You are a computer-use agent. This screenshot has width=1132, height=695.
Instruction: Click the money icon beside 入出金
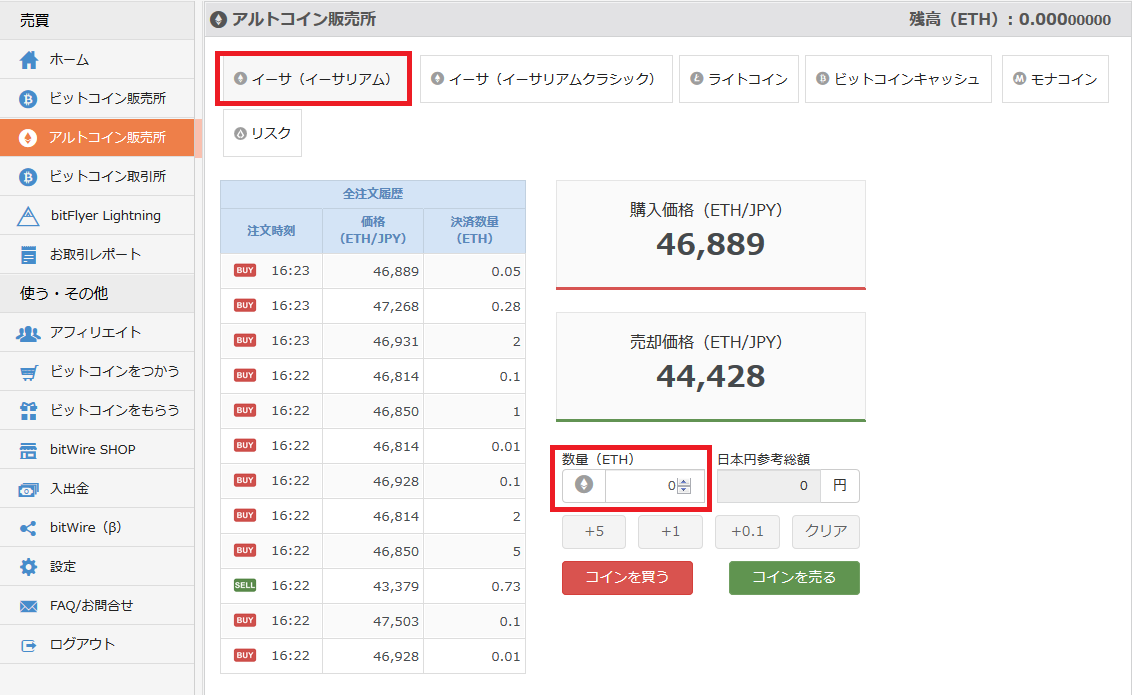28,489
